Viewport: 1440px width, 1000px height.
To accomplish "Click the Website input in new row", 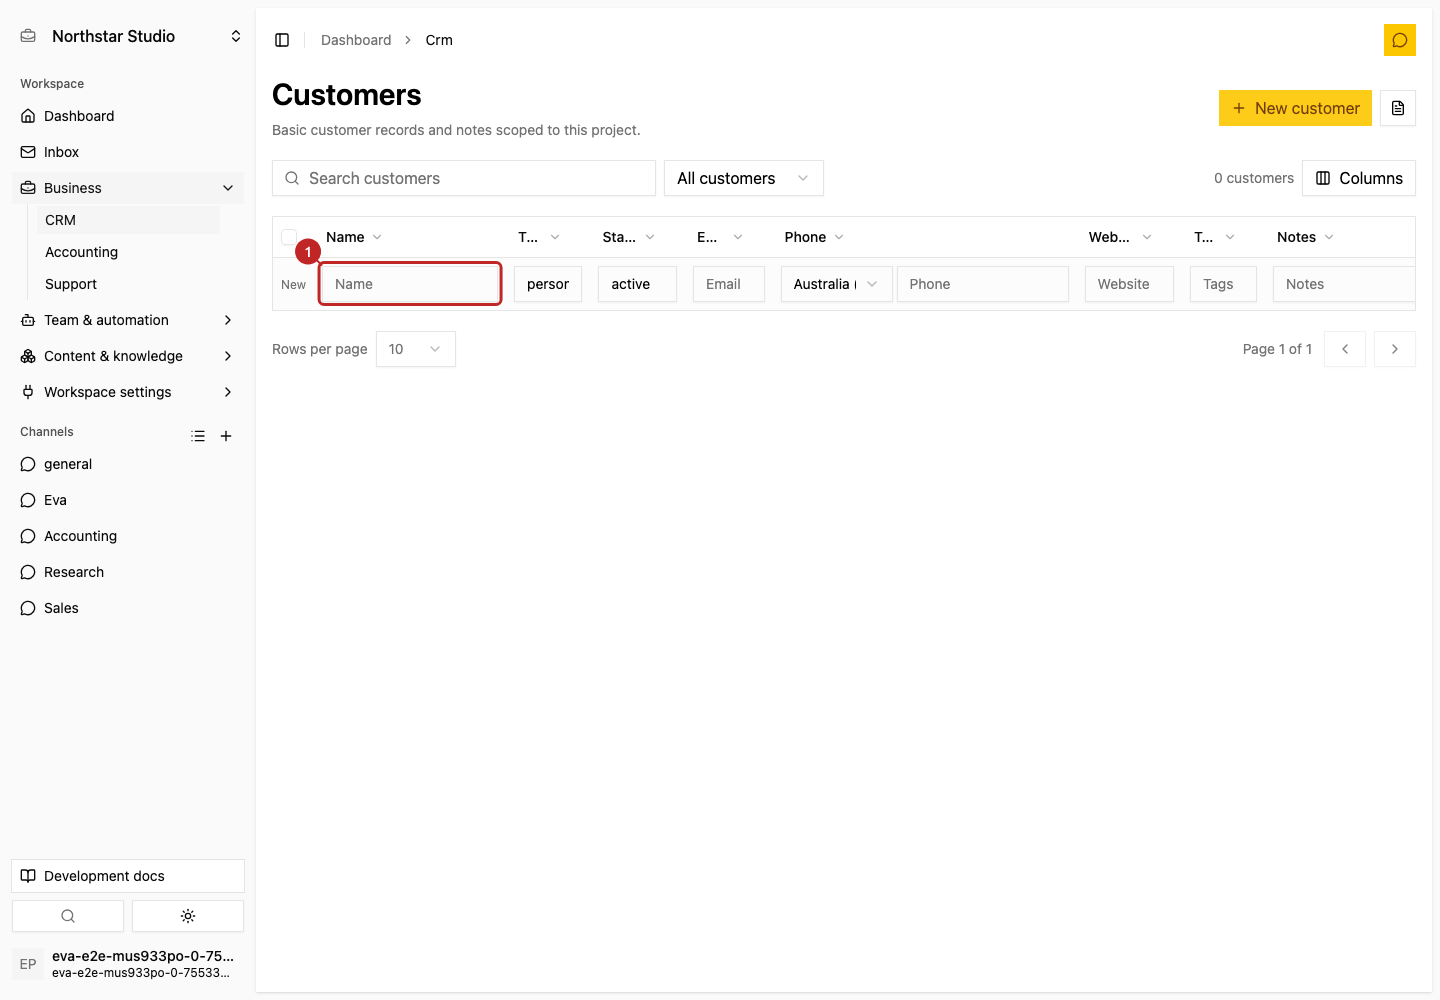I will [x=1129, y=284].
